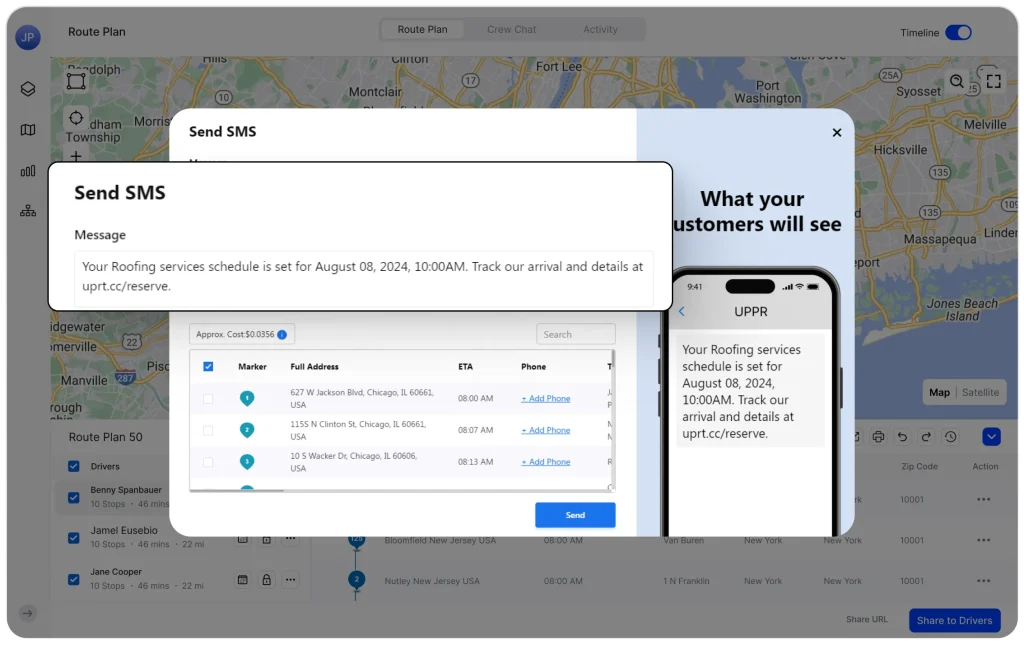Screen dimensions: 1024x645
Task: Click the Send button
Action: coord(575,515)
